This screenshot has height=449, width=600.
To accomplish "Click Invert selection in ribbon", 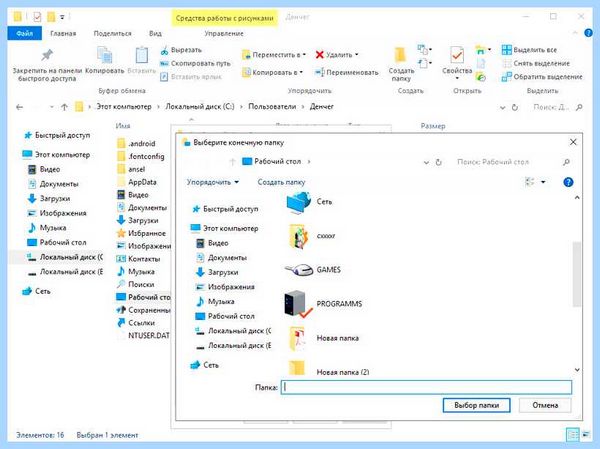I will pos(542,77).
